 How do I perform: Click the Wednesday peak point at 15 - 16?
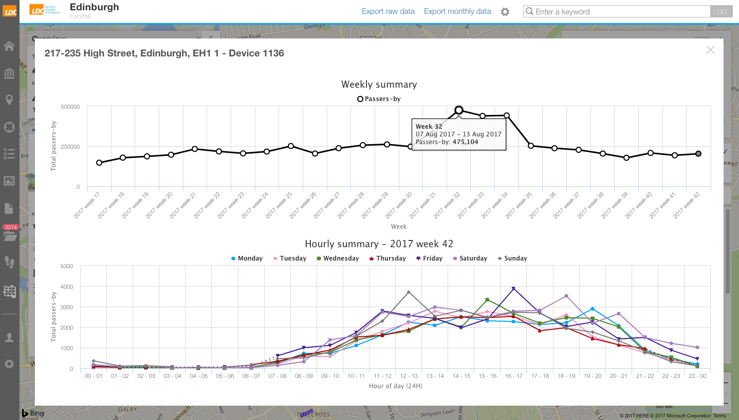click(x=487, y=300)
